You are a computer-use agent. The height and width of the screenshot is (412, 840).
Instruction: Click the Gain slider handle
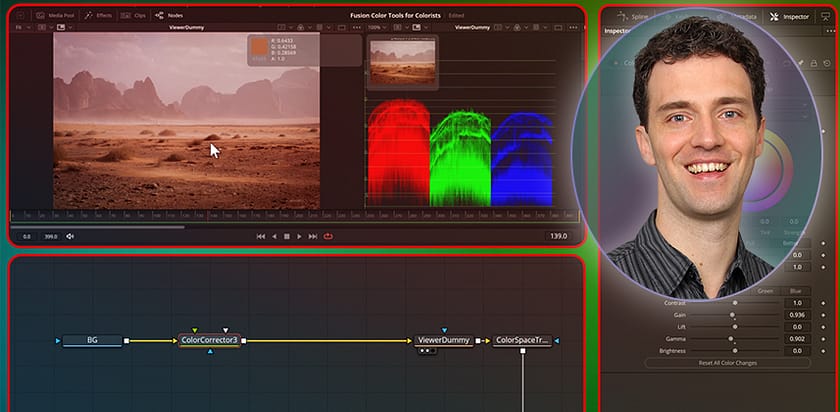click(732, 315)
